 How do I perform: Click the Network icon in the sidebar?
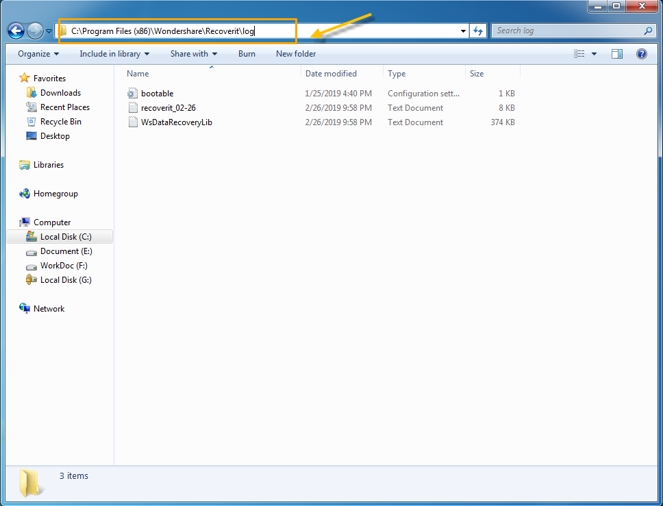tap(24, 308)
